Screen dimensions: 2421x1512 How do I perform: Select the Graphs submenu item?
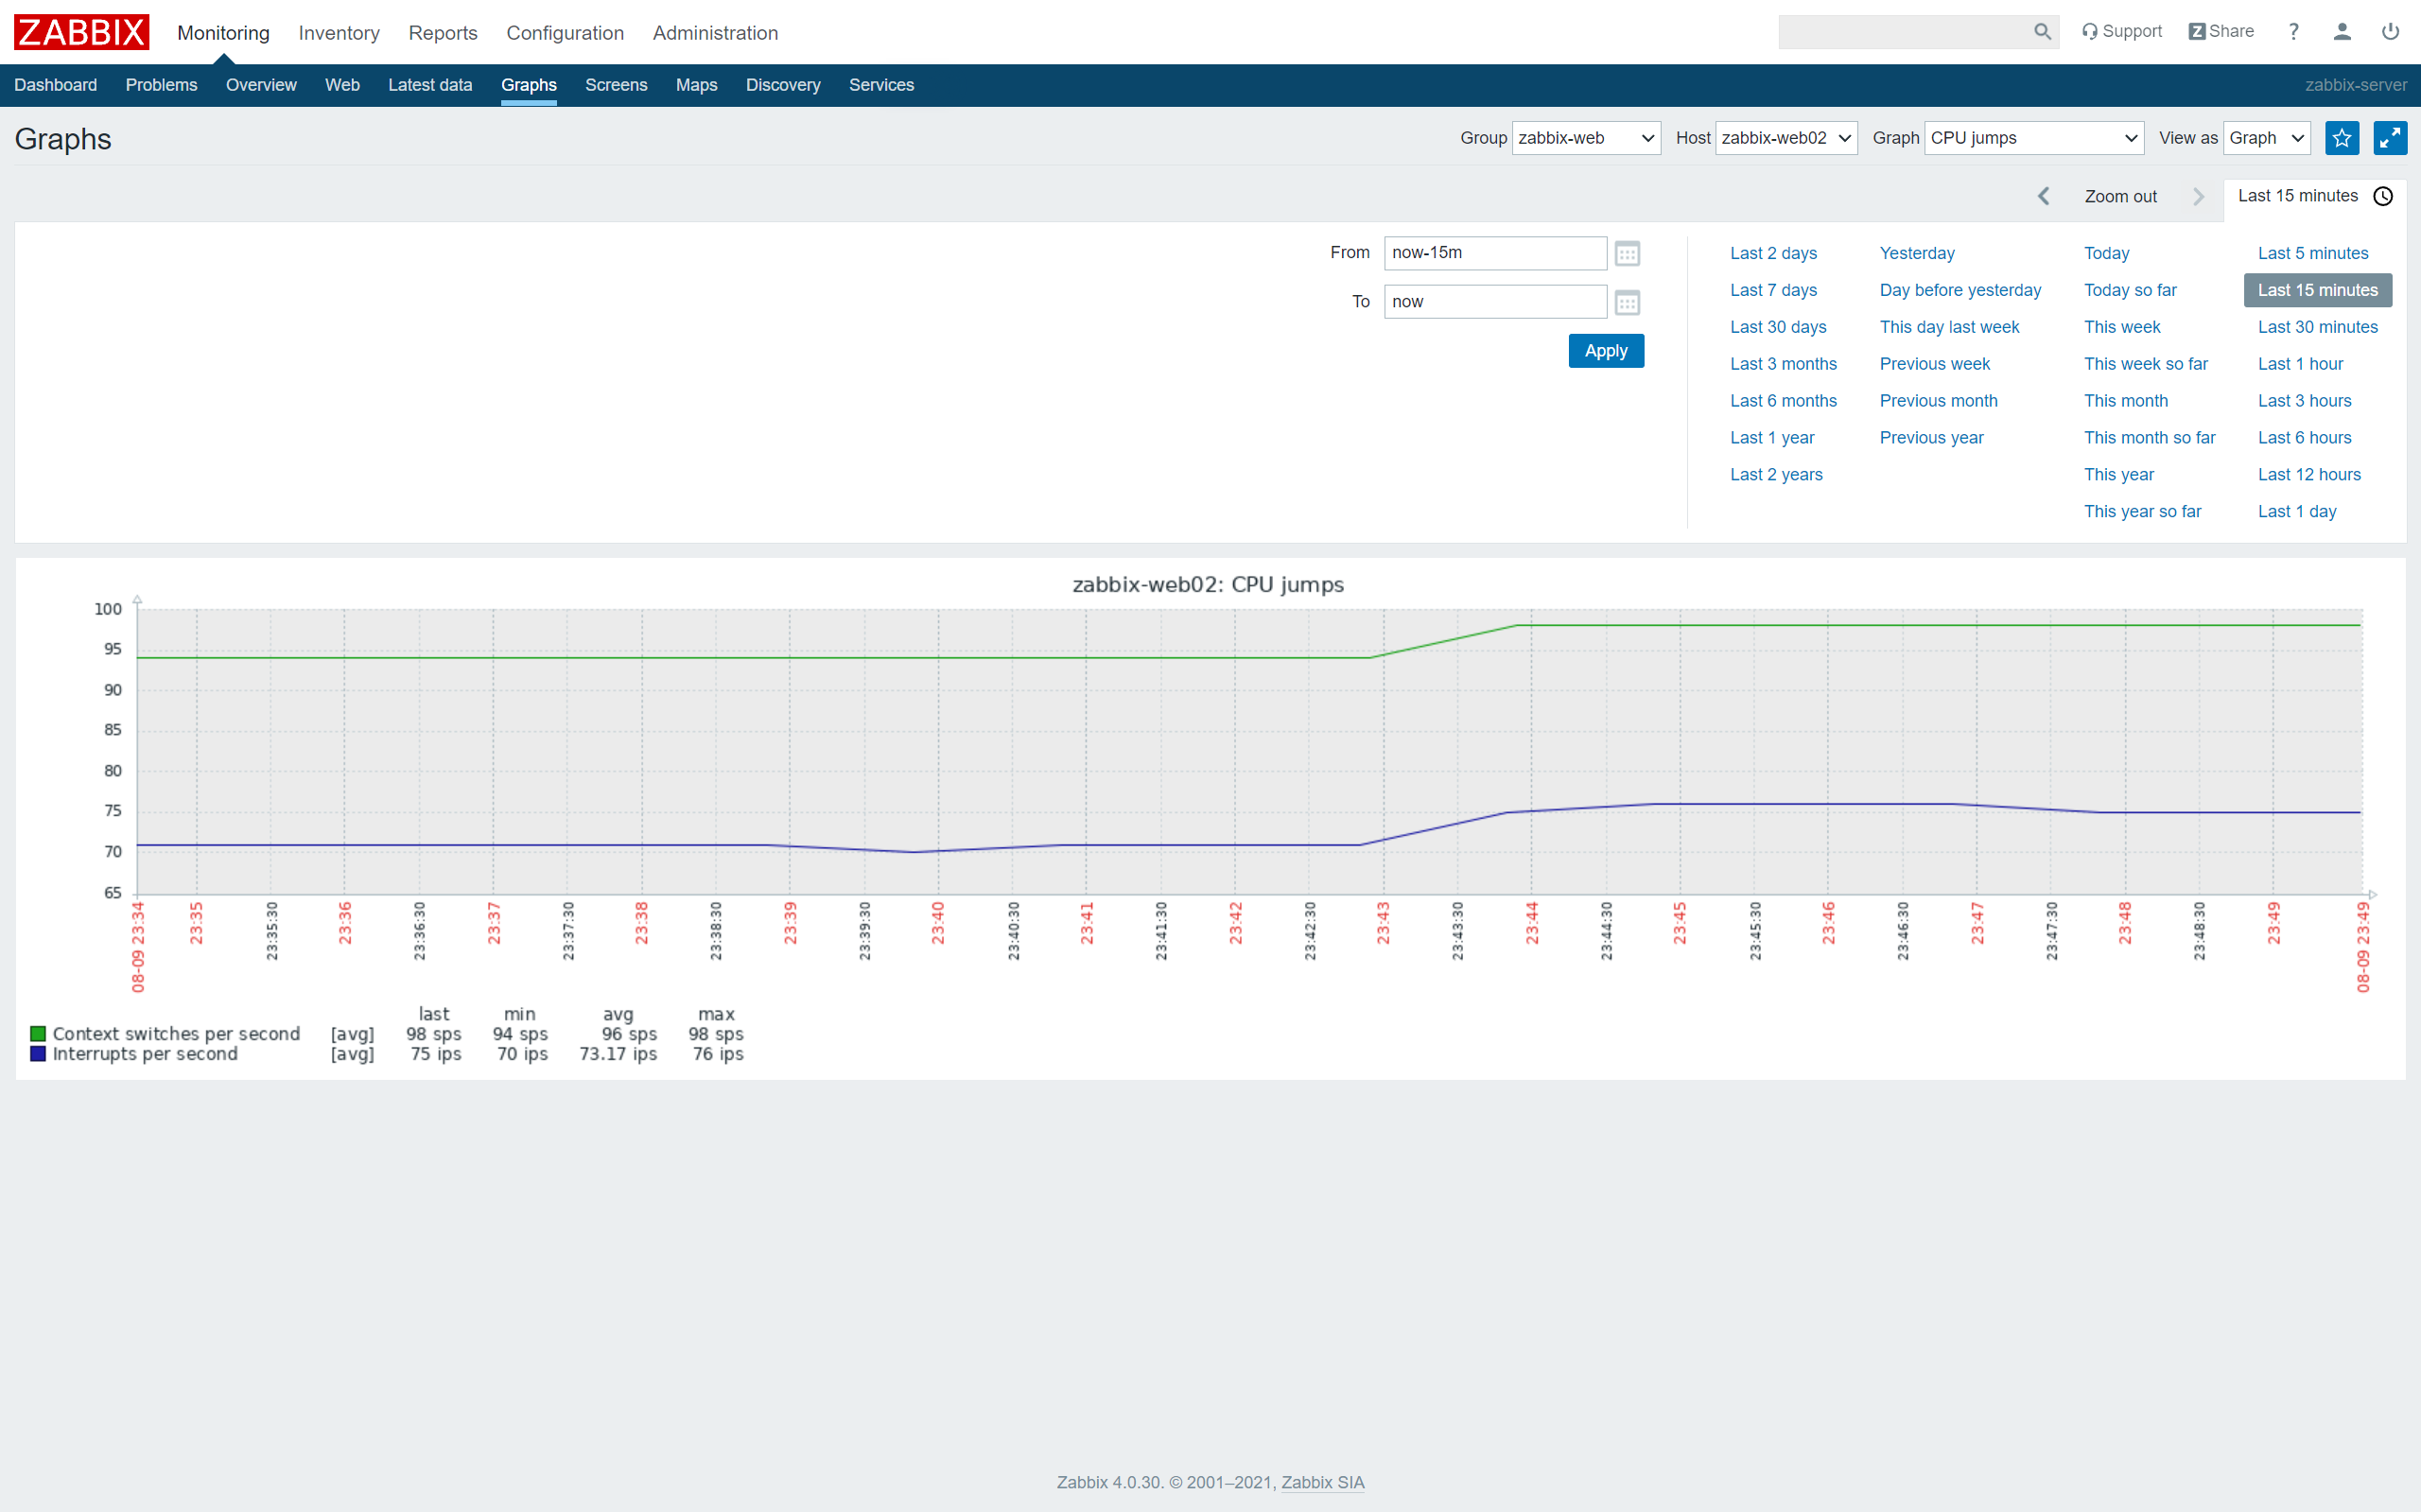[x=529, y=85]
